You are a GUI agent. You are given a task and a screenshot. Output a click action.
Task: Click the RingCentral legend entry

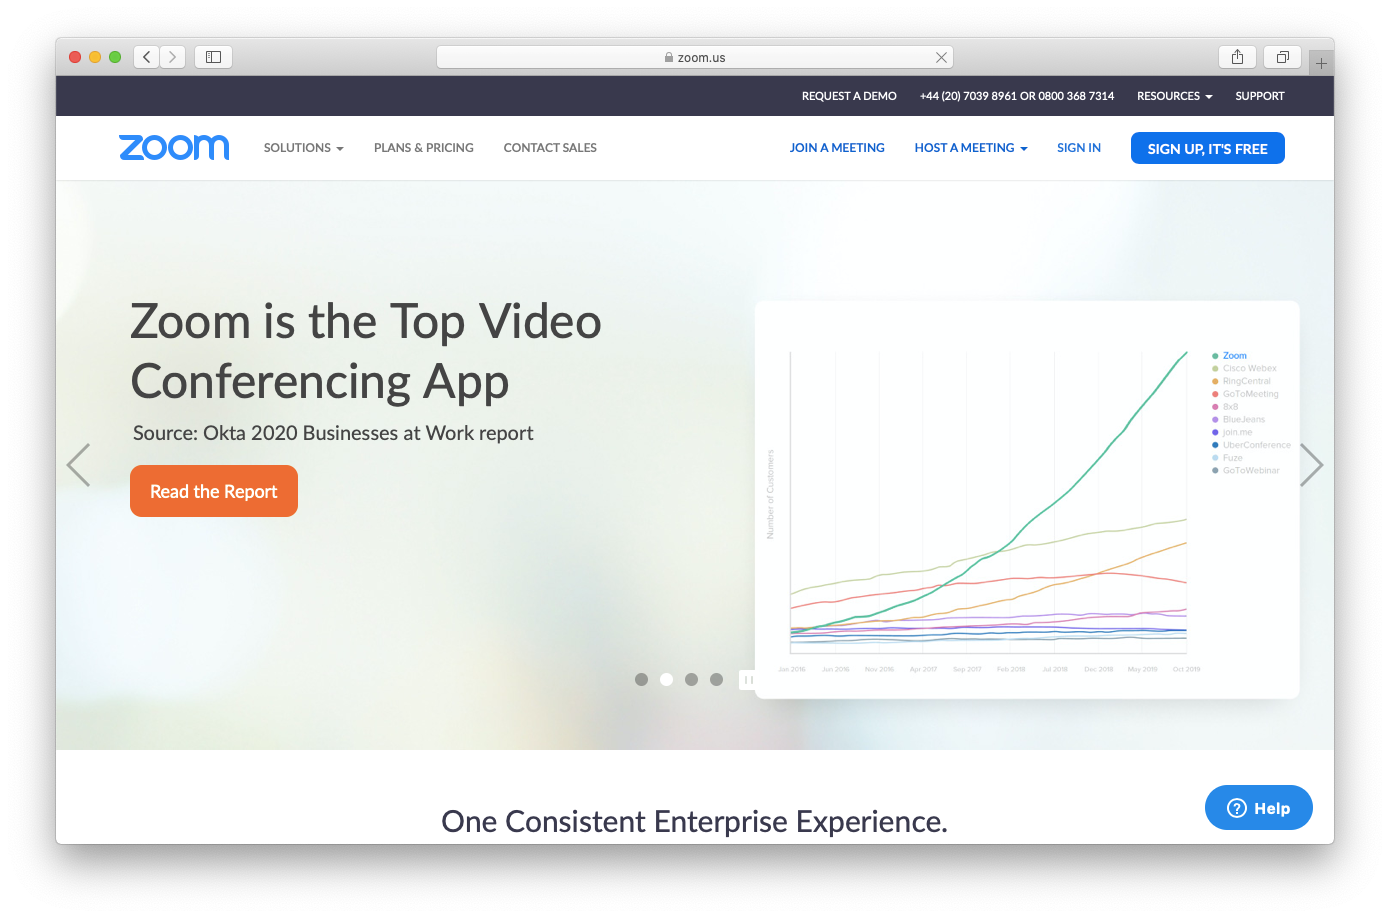(1242, 381)
